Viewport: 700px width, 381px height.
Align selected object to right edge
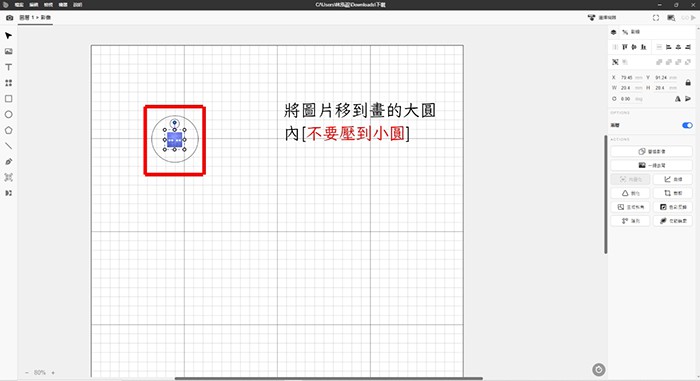pyautogui.click(x=688, y=47)
